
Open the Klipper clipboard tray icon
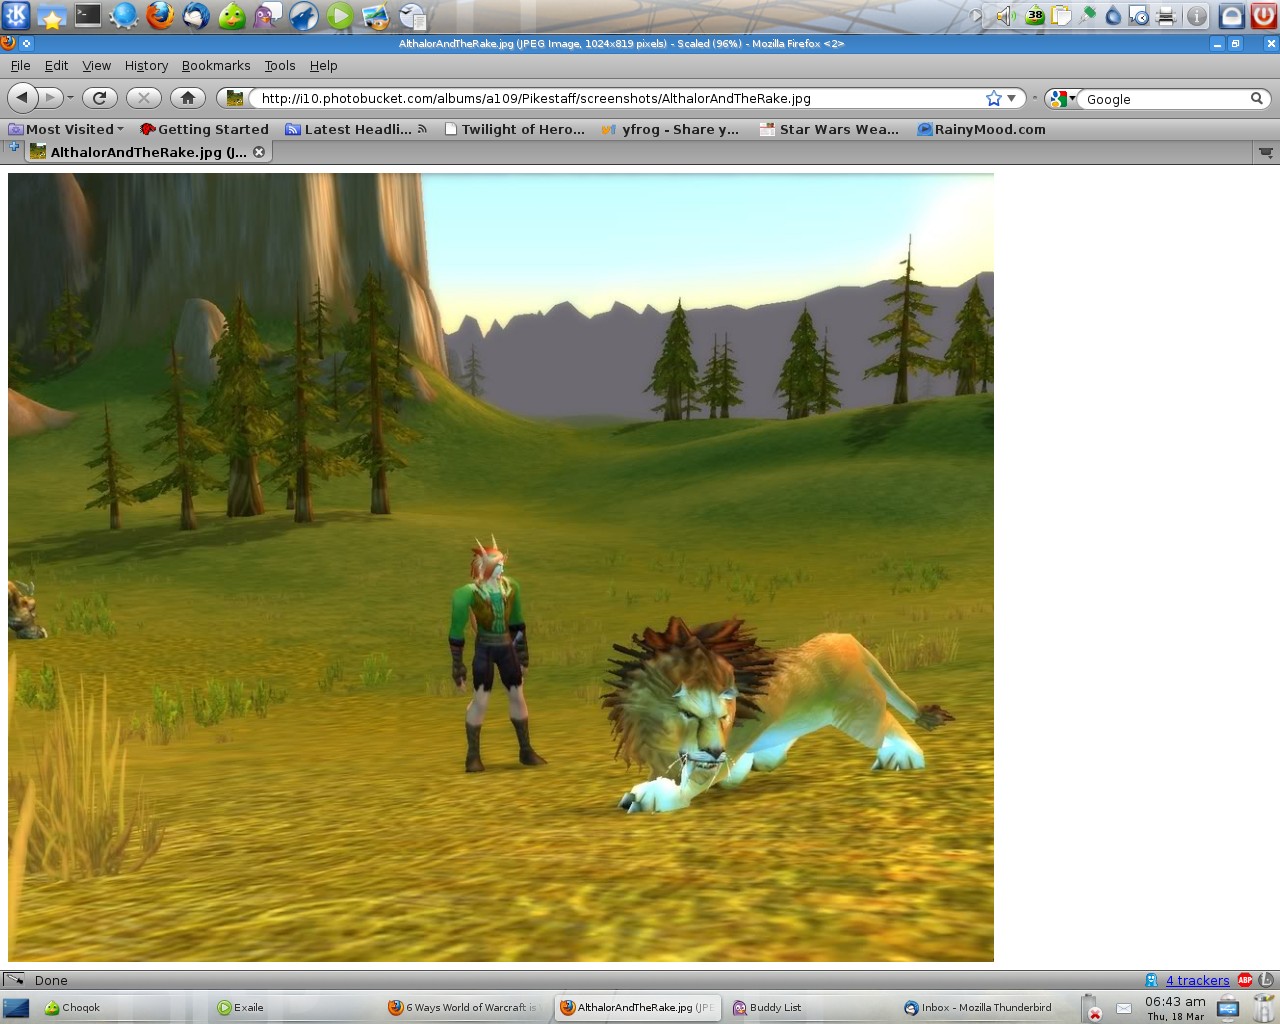pos(1061,15)
